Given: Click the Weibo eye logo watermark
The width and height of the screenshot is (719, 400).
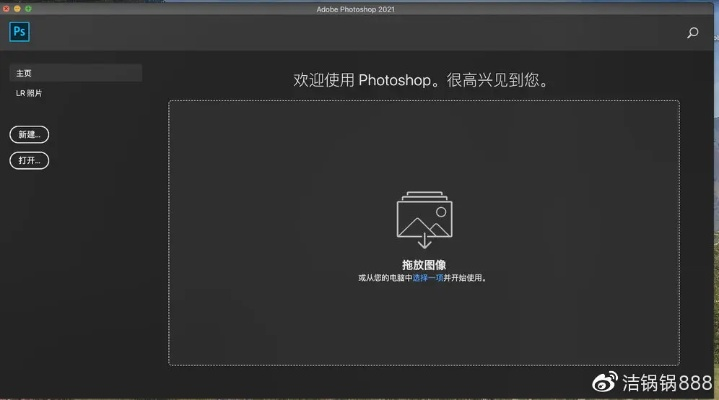Looking at the screenshot, I should coord(607,382).
